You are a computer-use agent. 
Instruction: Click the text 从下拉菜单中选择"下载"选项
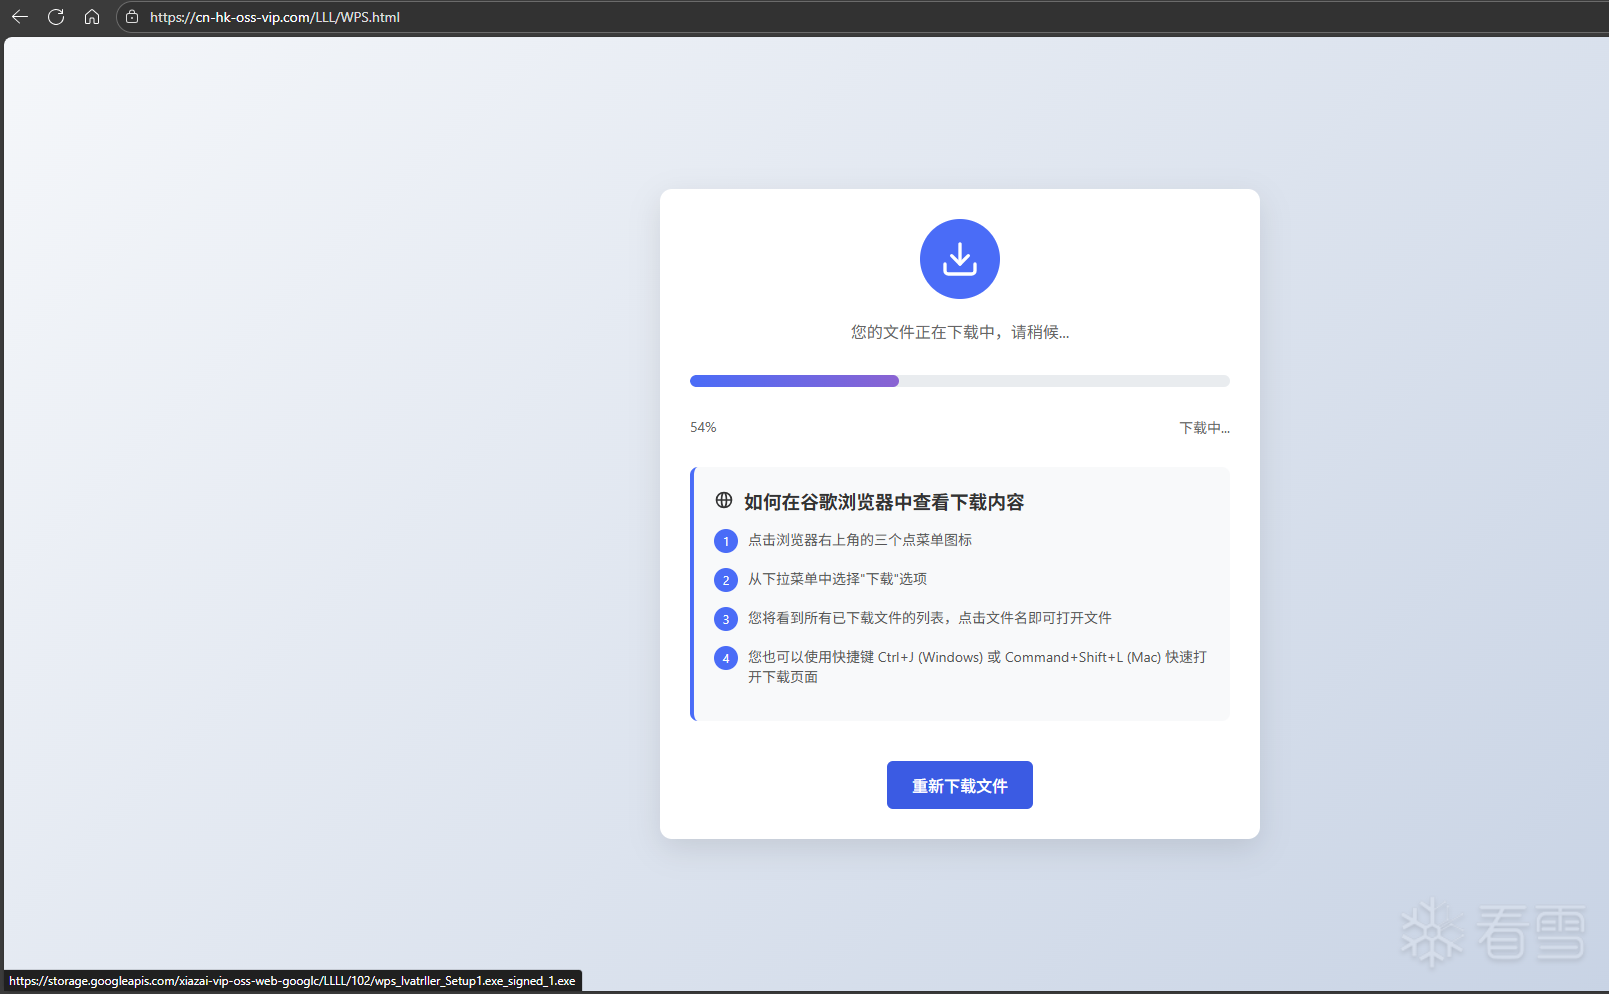(838, 579)
